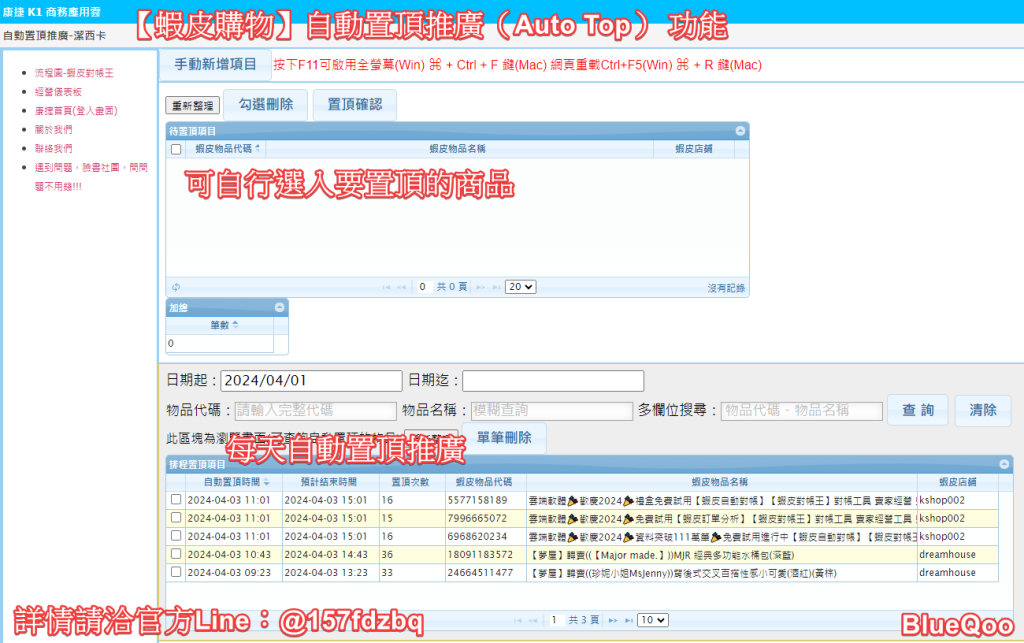Open 流程圖-蝦皮對帳王 sidebar link

pos(74,74)
